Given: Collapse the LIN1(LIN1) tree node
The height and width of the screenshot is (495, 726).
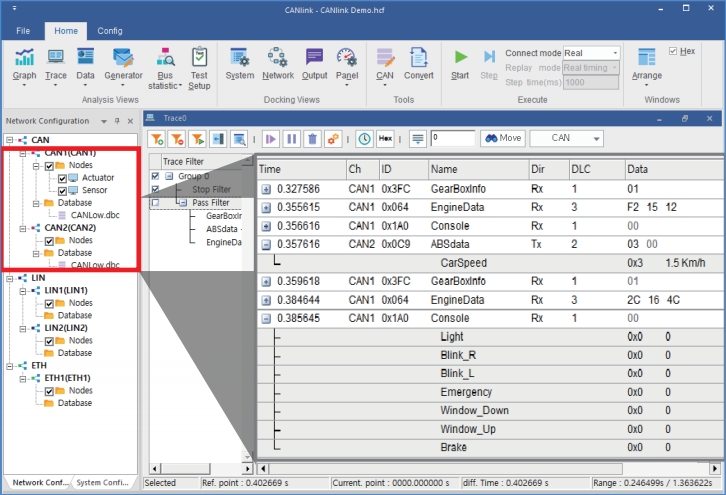Looking at the screenshot, I should (23, 291).
